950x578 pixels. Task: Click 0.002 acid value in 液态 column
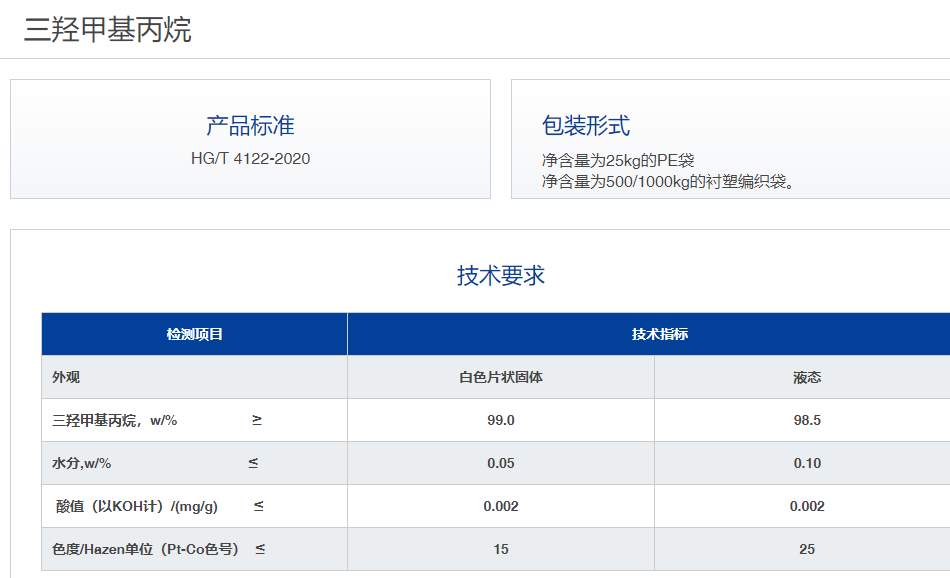click(x=807, y=507)
